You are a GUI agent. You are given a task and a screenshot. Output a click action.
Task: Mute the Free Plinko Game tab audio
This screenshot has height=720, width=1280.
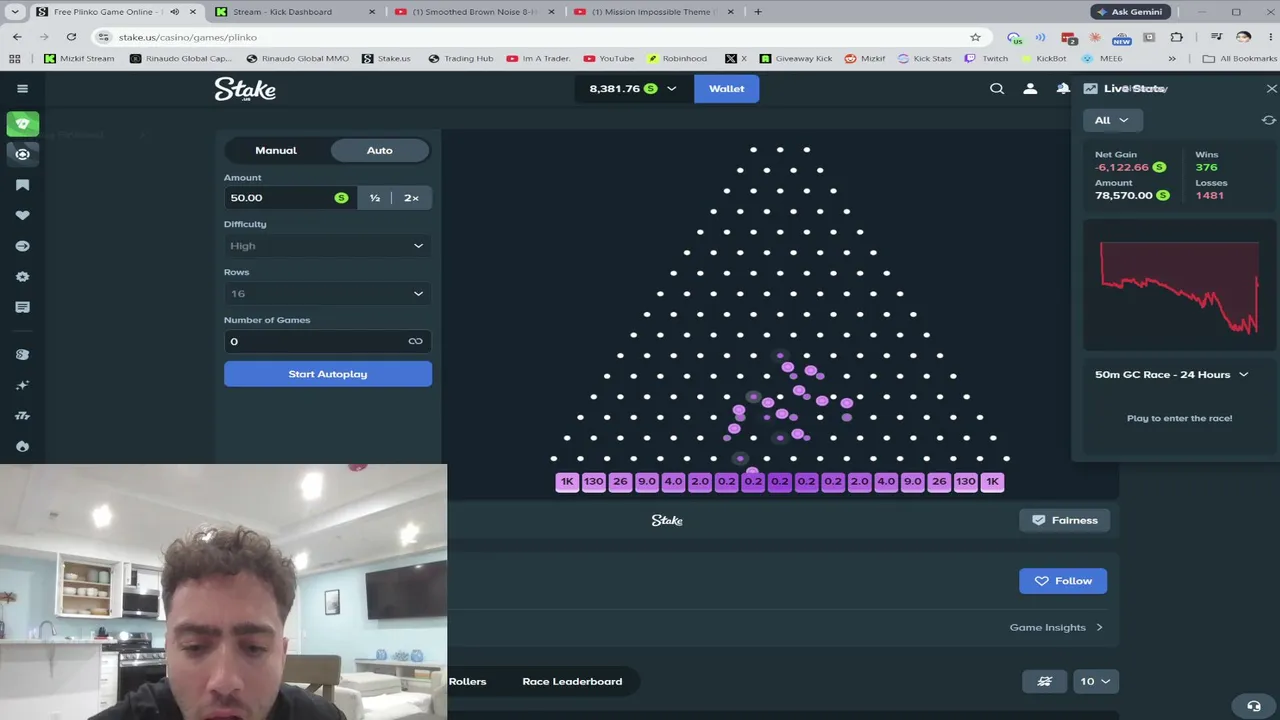coord(175,12)
